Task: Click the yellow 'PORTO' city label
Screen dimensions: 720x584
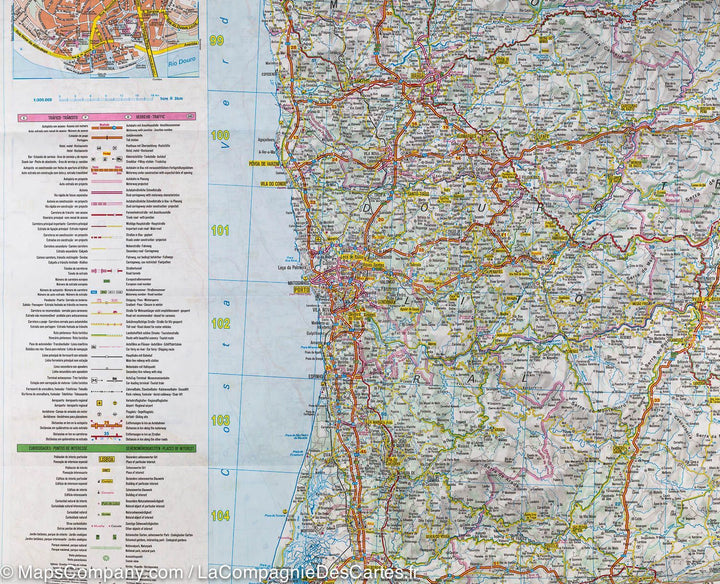Action: coord(301,290)
